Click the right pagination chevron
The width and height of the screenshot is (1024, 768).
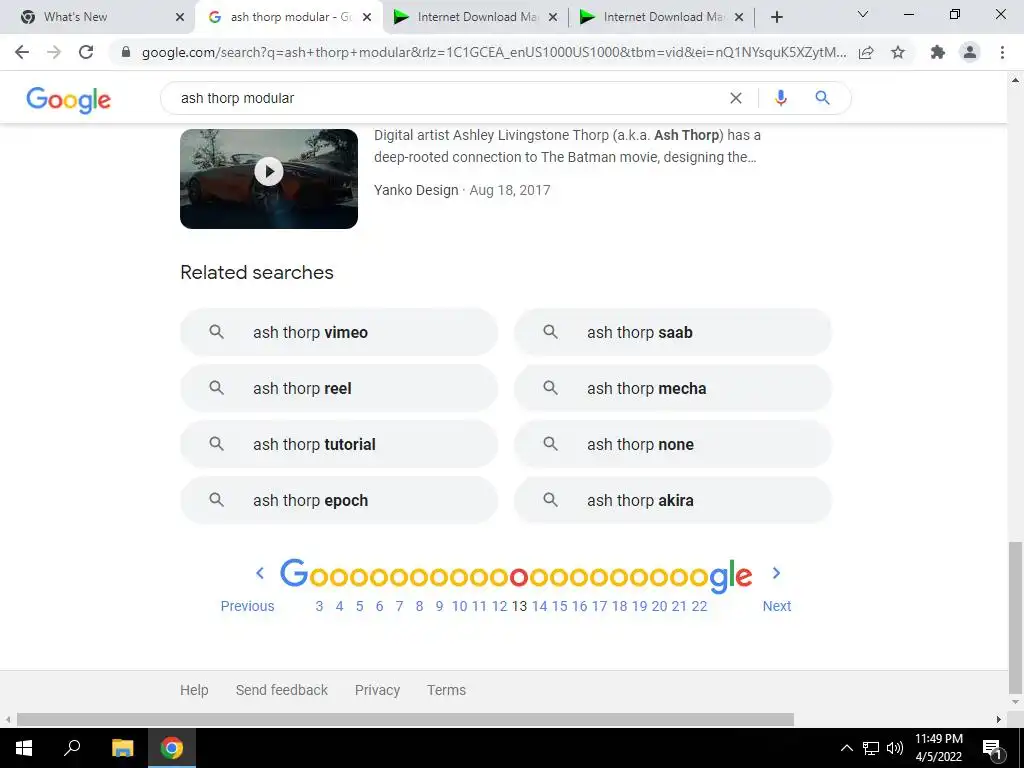click(776, 573)
